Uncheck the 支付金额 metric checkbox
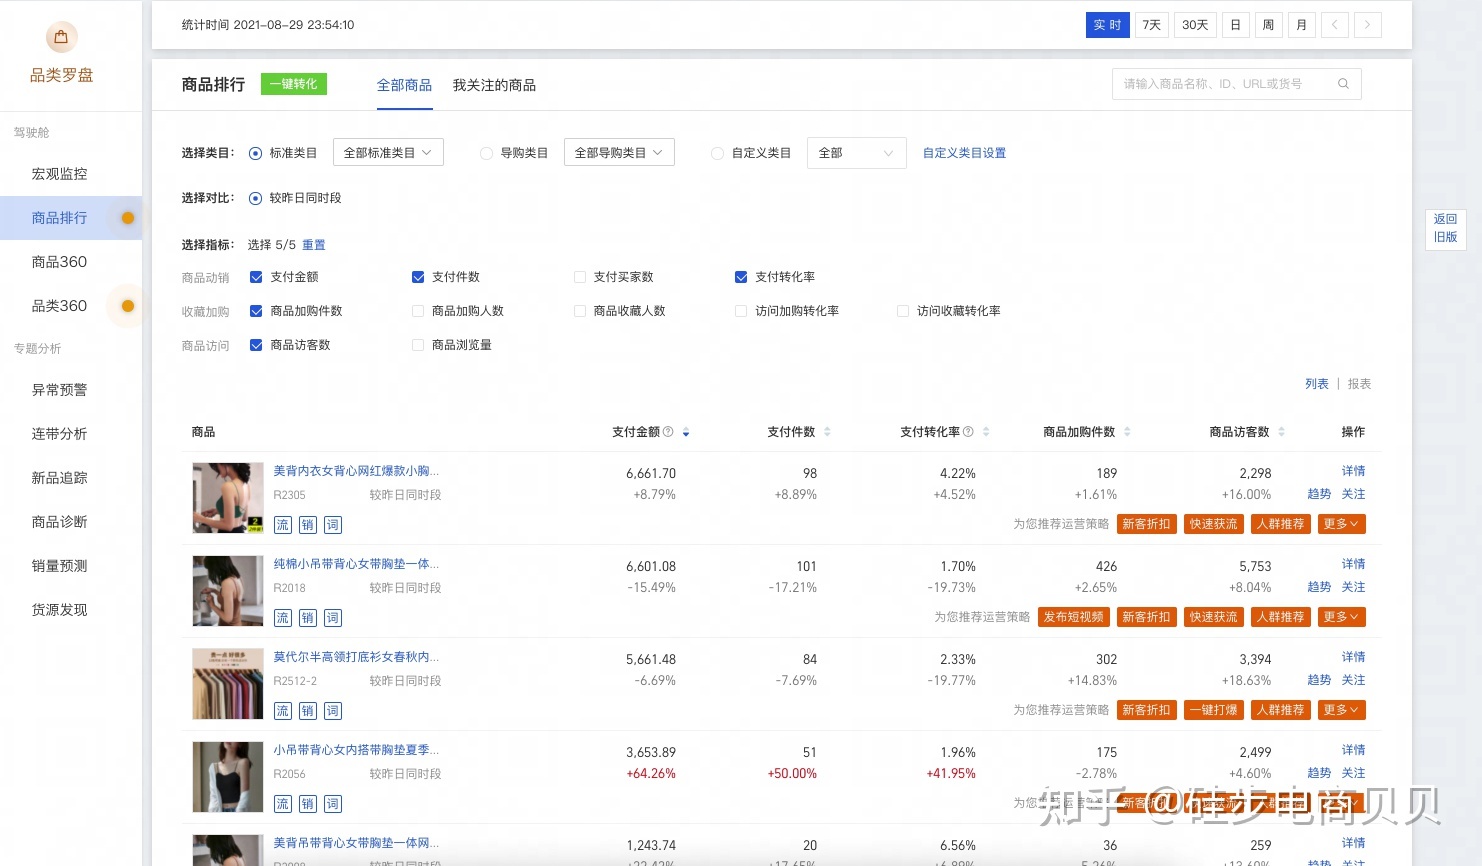 pyautogui.click(x=256, y=277)
